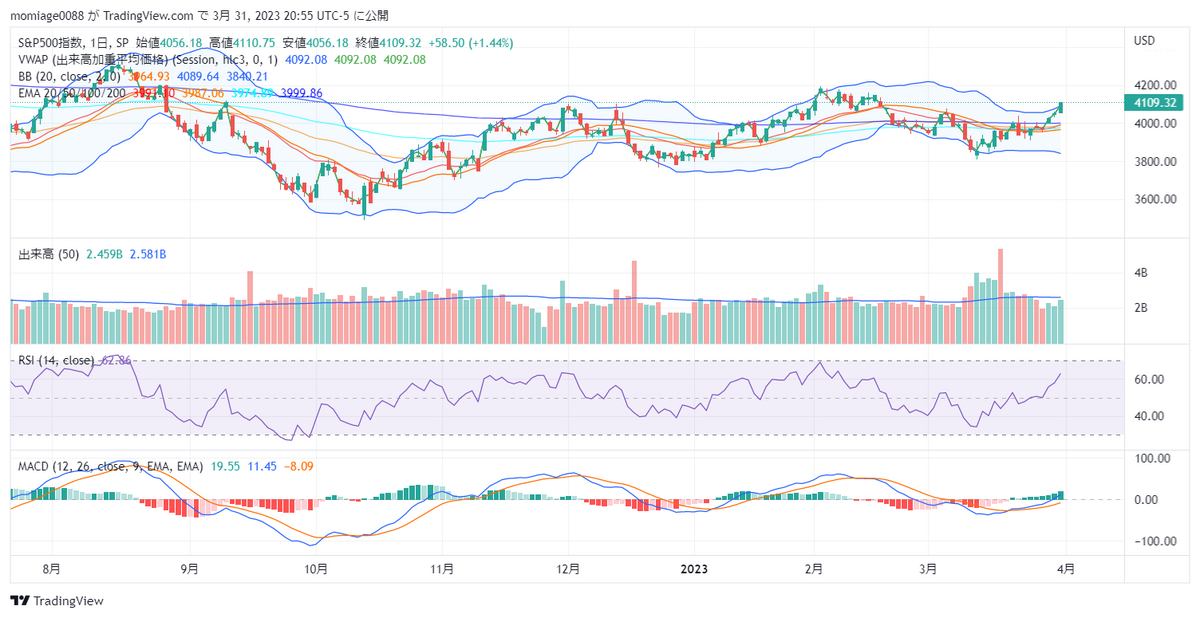Screen dimensions: 1200x618
Task: Click the publisher name momiage0088
Action: 48,16
